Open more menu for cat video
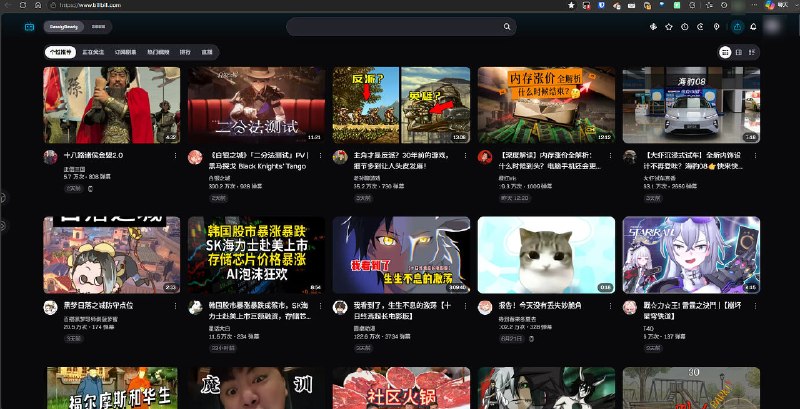The height and width of the screenshot is (409, 800). [610, 306]
